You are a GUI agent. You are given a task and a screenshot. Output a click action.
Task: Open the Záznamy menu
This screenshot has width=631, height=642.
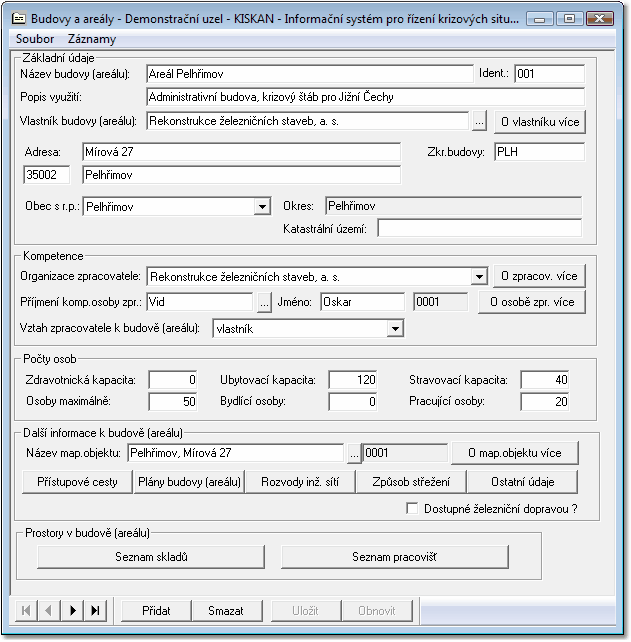tap(92, 39)
